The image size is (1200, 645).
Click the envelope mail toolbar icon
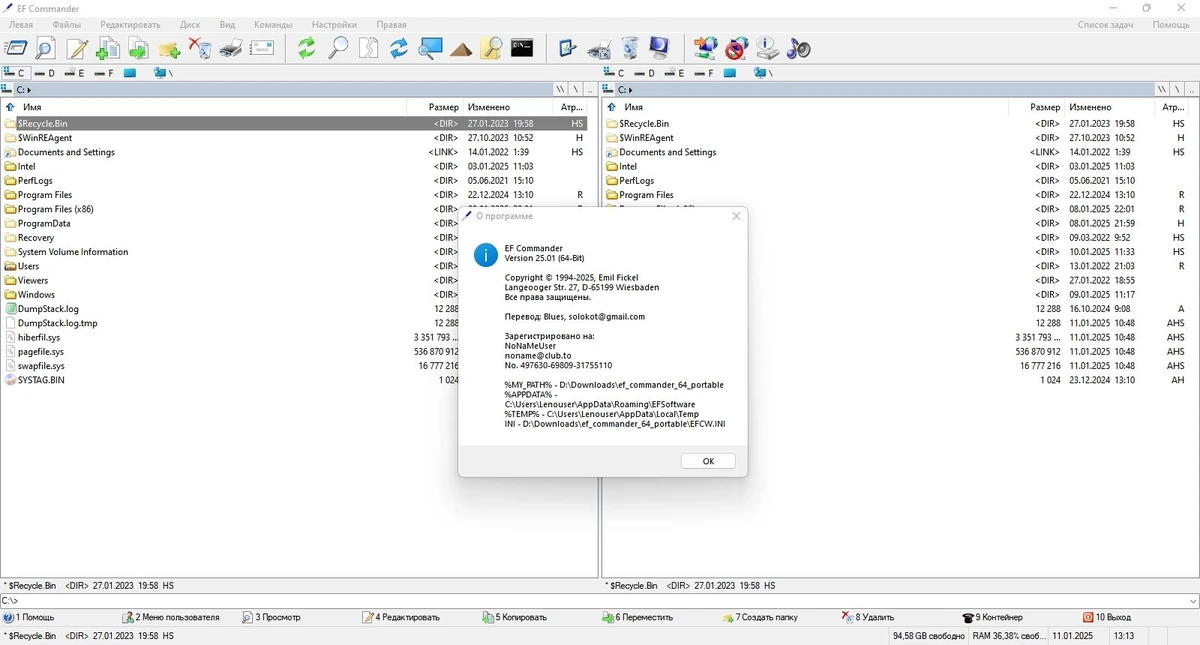(262, 47)
